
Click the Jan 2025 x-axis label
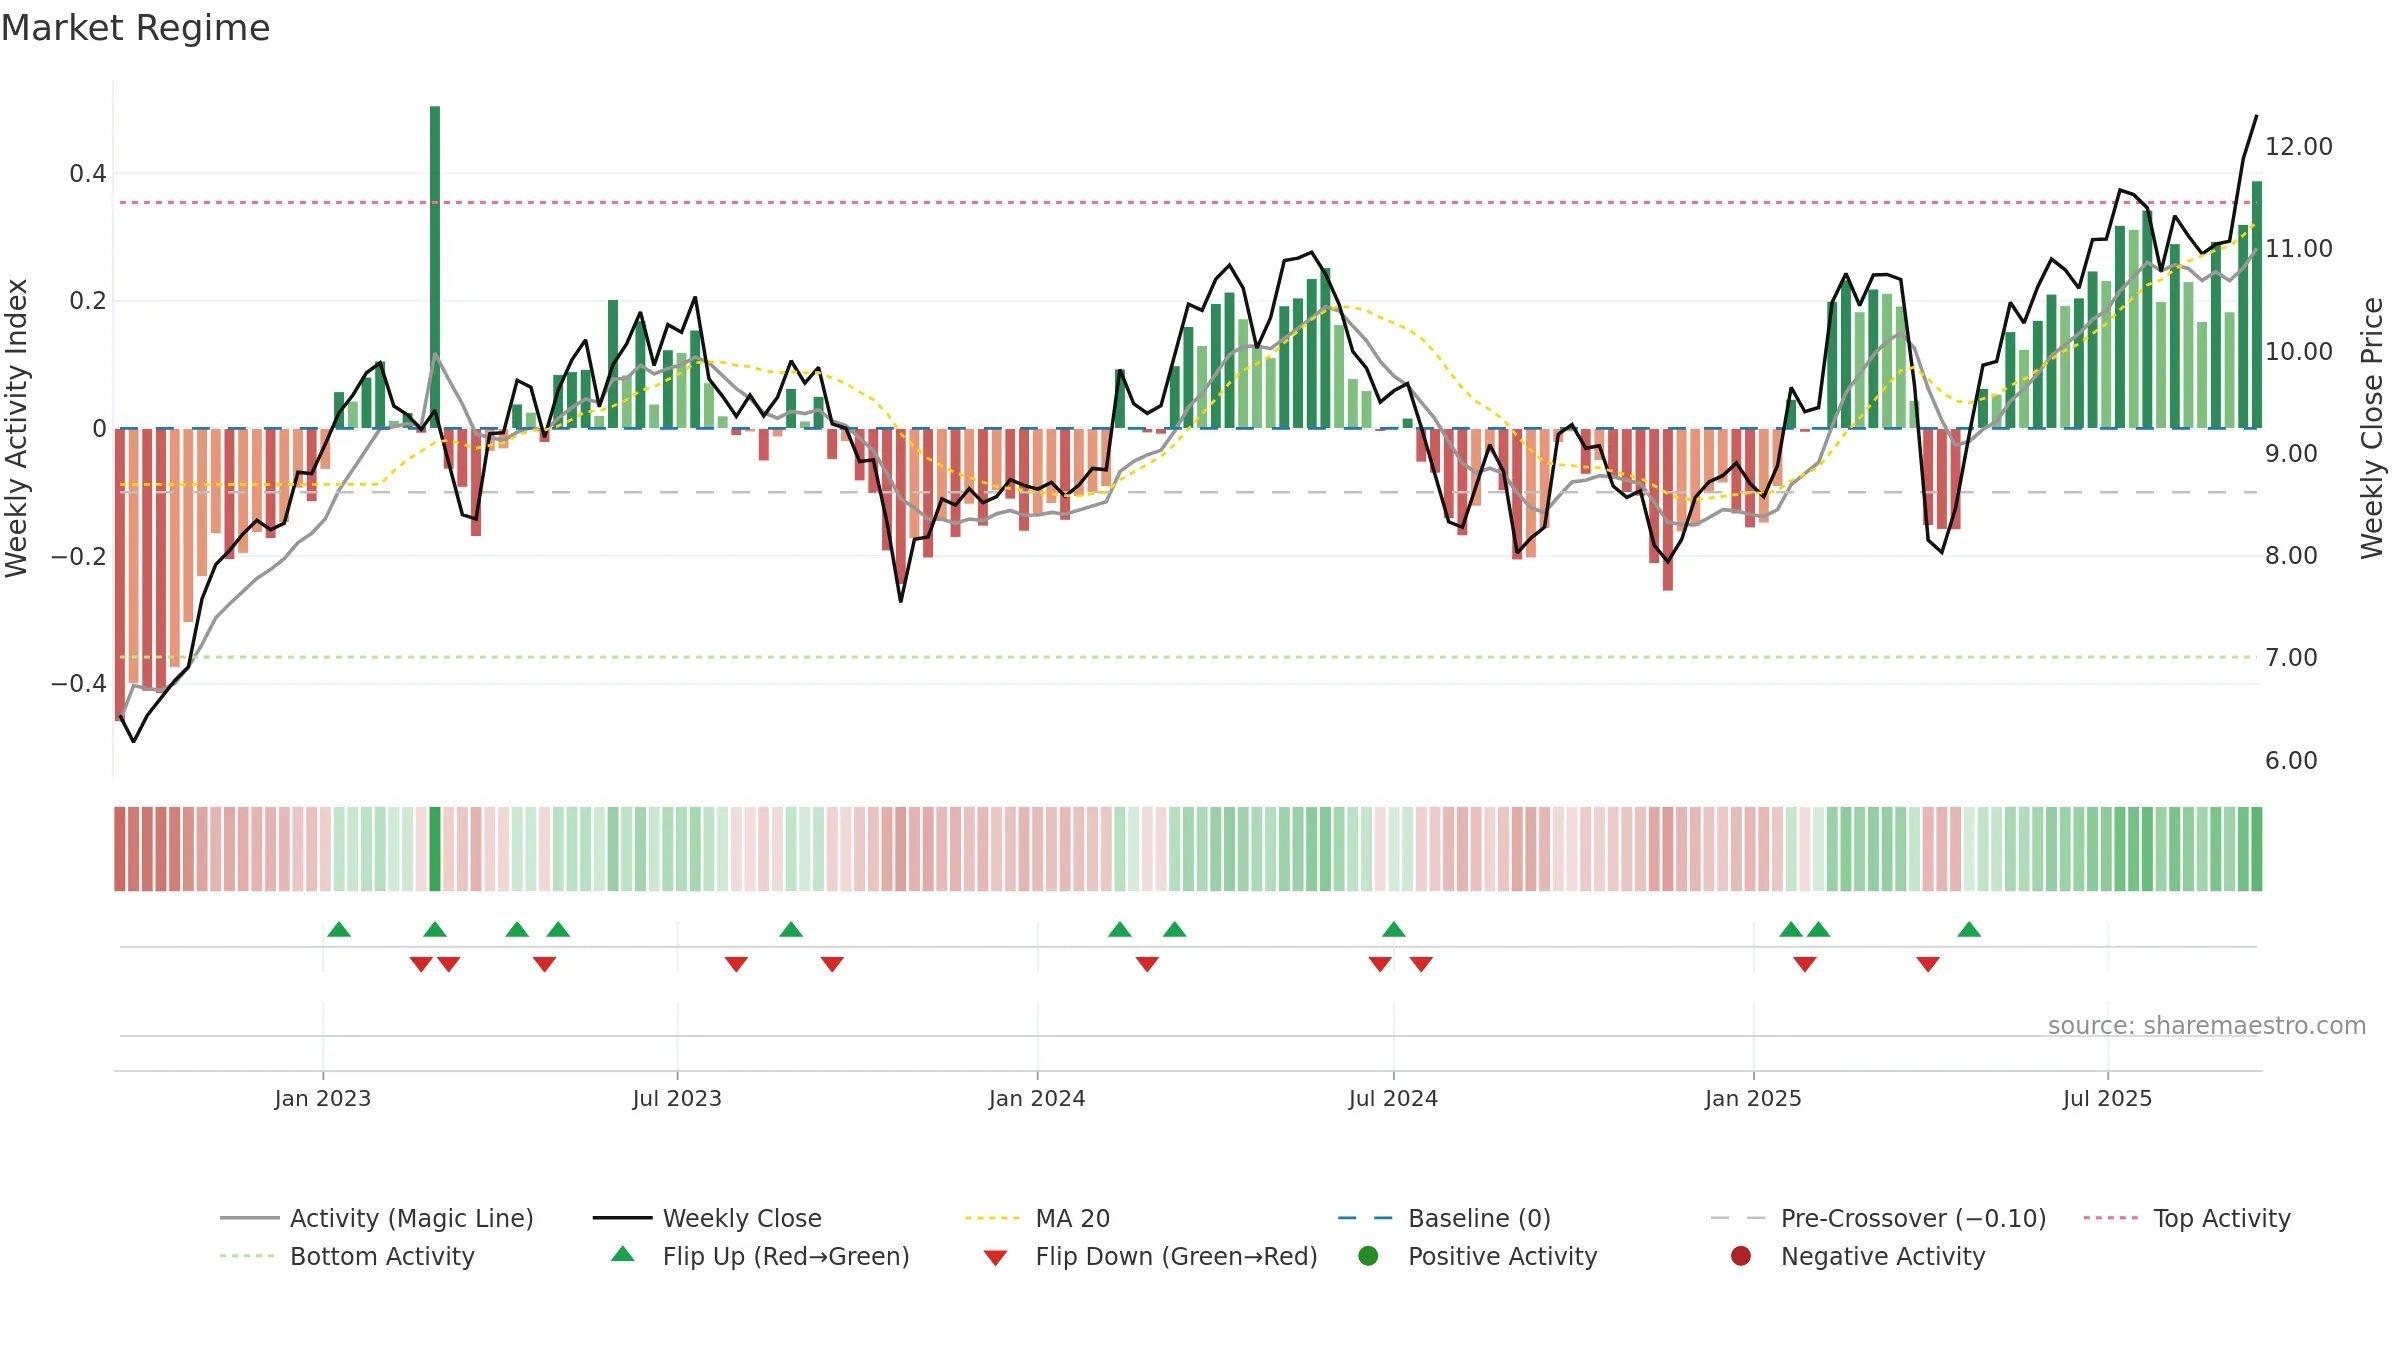tap(1753, 1099)
